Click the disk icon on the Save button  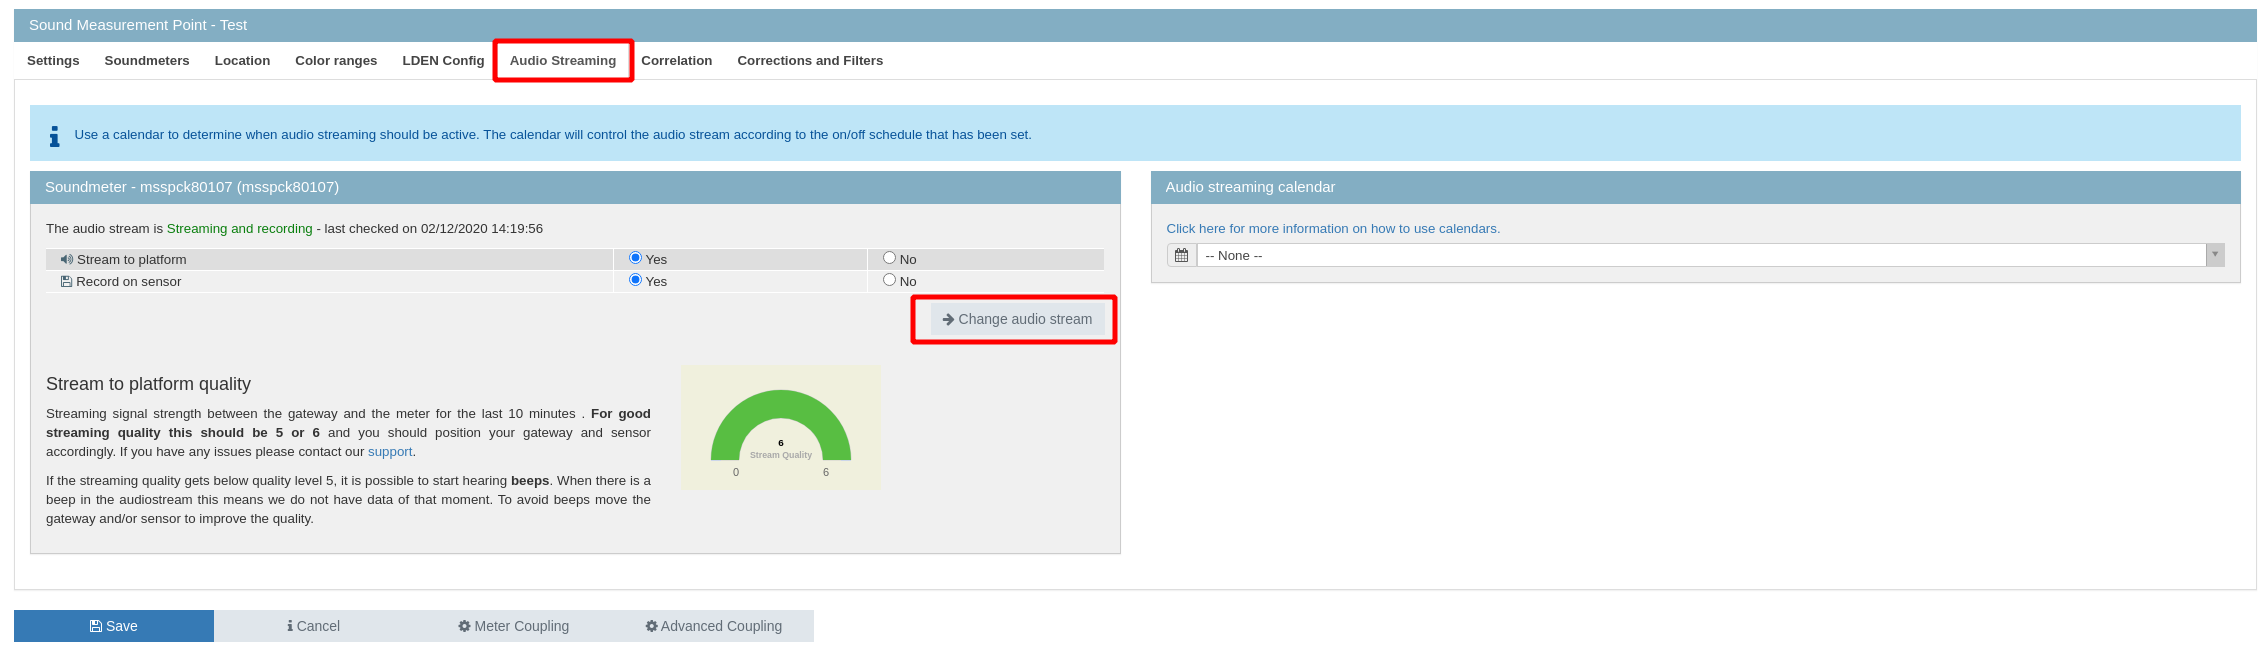pyautogui.click(x=95, y=626)
